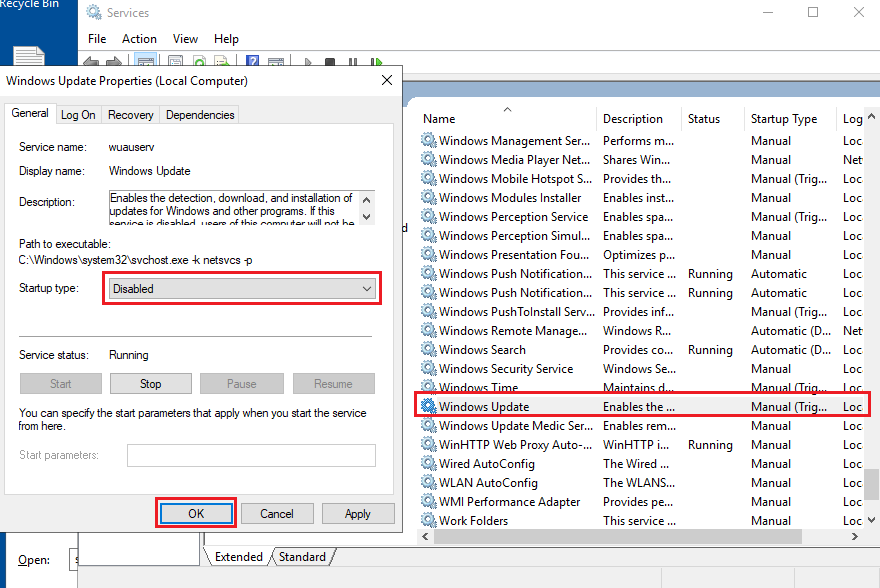The image size is (880, 588).
Task: Sort services by the Name column header
Action: [x=507, y=118]
